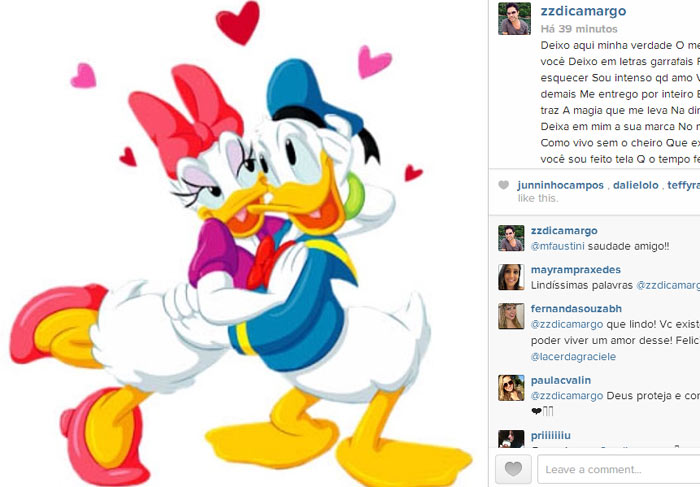Open fernandasouzabh username link
Viewport: 700px width, 487px height.
click(576, 308)
